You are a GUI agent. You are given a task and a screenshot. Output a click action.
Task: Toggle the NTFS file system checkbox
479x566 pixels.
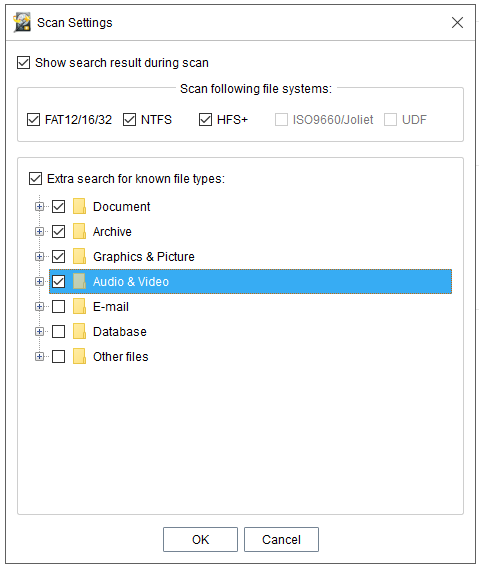(x=129, y=119)
